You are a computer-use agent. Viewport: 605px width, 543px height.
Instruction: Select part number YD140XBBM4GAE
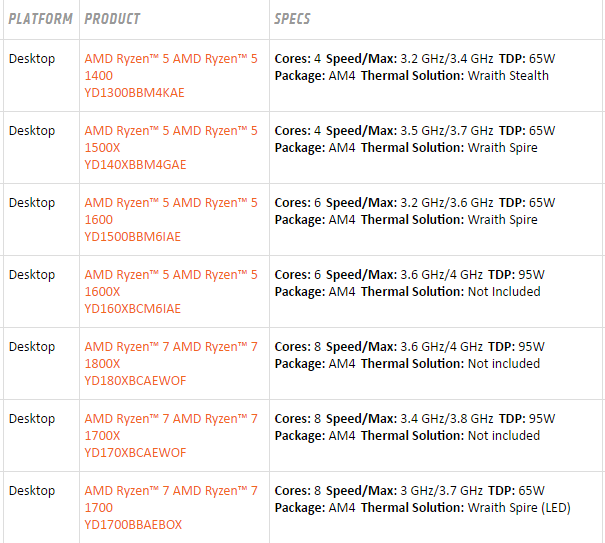[x=135, y=165]
